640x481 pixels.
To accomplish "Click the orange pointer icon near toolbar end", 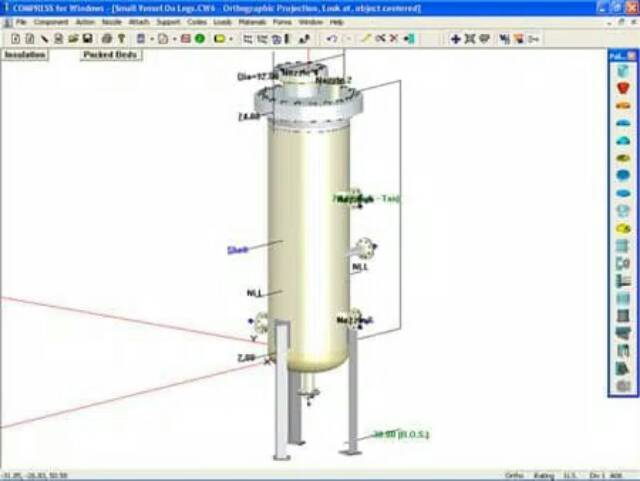I will (x=519, y=39).
